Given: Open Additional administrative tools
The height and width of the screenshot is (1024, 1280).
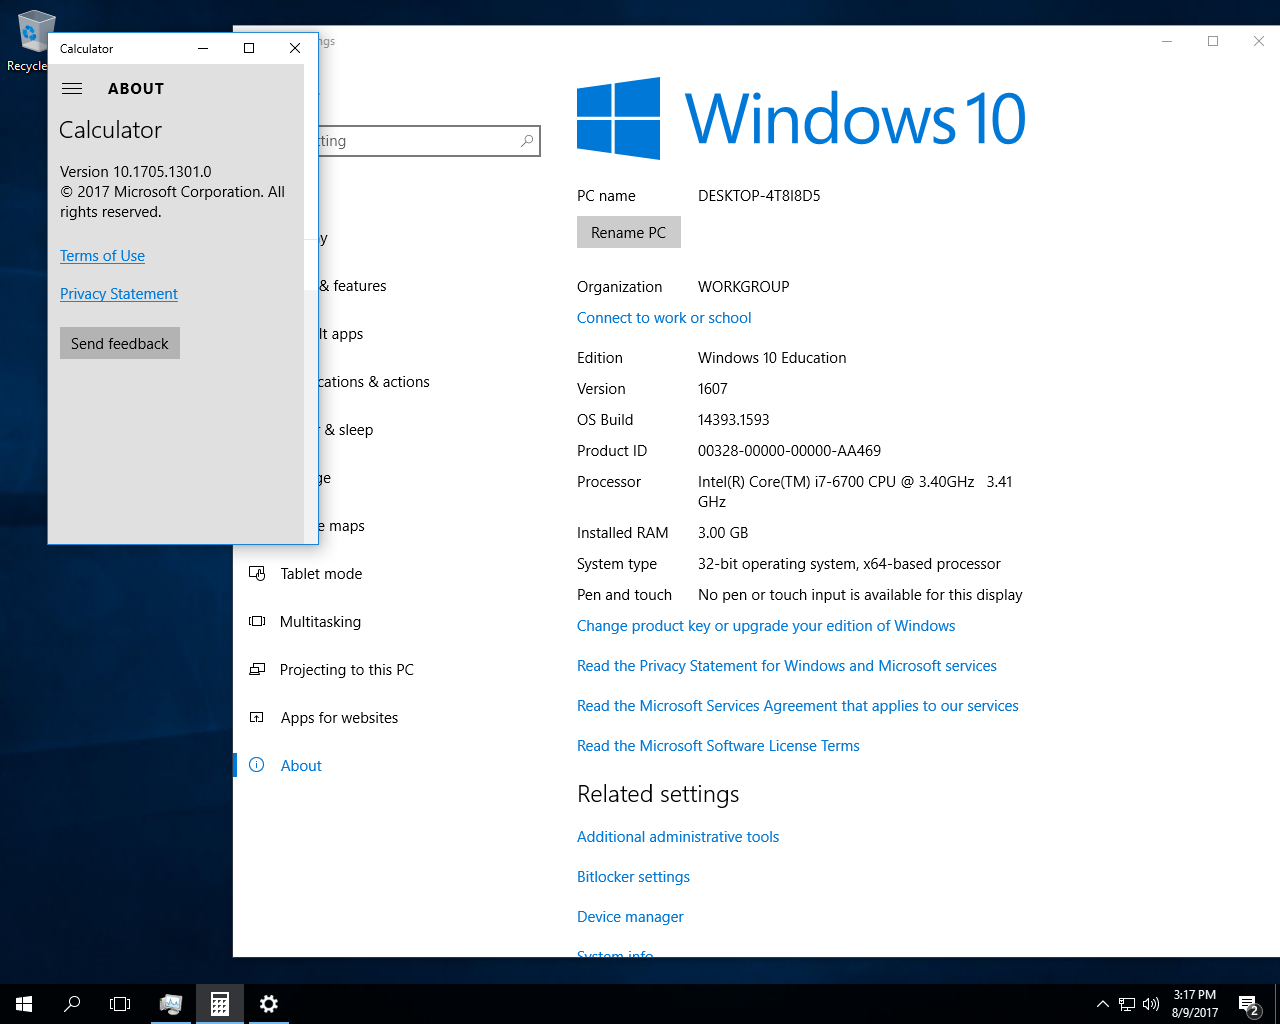Looking at the screenshot, I should [678, 837].
